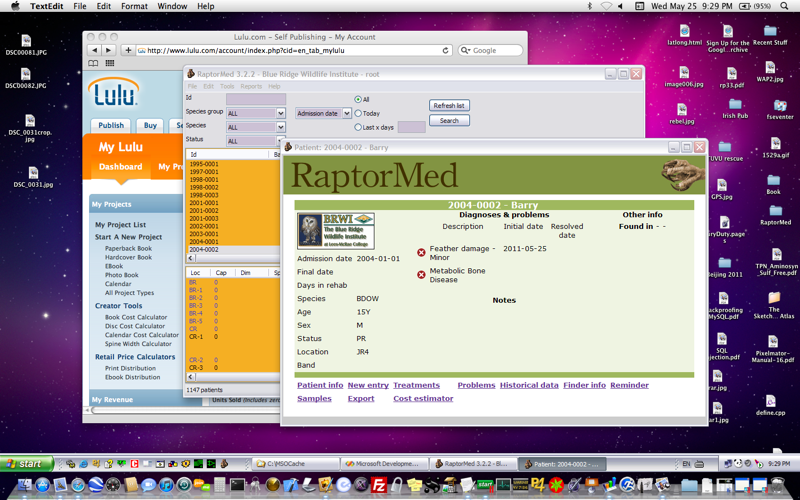Click the RaptorMed Search button
Screen dimensions: 800x500
tap(449, 120)
